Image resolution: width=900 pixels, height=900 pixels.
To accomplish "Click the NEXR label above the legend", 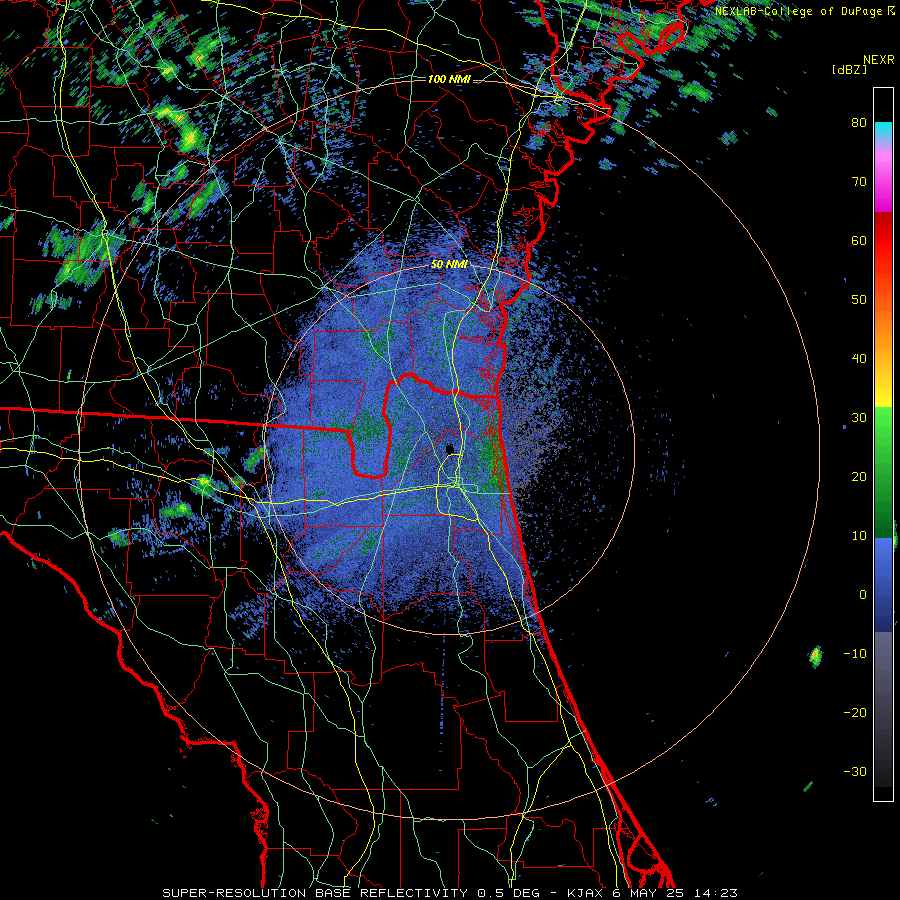I will [879, 60].
